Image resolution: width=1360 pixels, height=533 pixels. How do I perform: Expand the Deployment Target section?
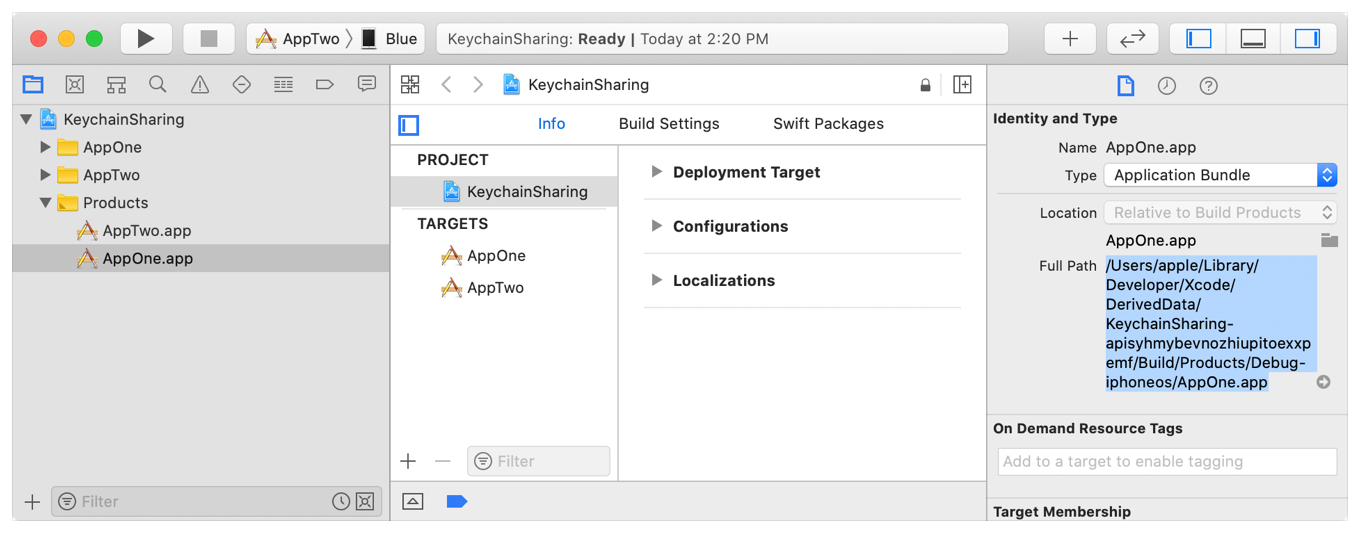657,172
